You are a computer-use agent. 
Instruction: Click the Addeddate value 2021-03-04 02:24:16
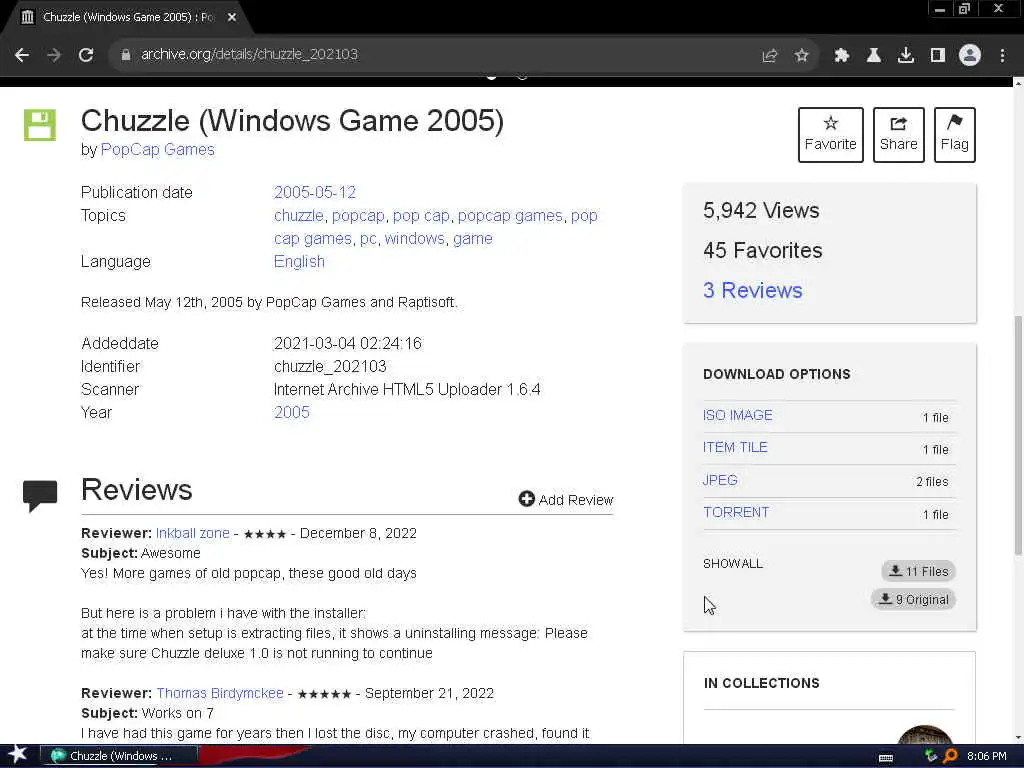click(x=347, y=344)
